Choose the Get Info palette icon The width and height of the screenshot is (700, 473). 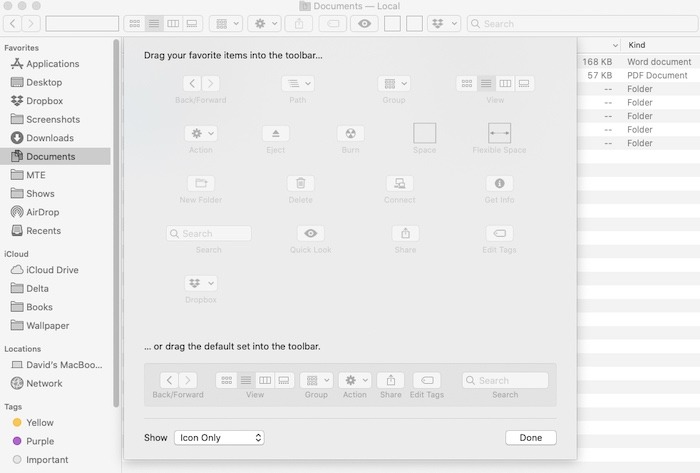coord(499,183)
